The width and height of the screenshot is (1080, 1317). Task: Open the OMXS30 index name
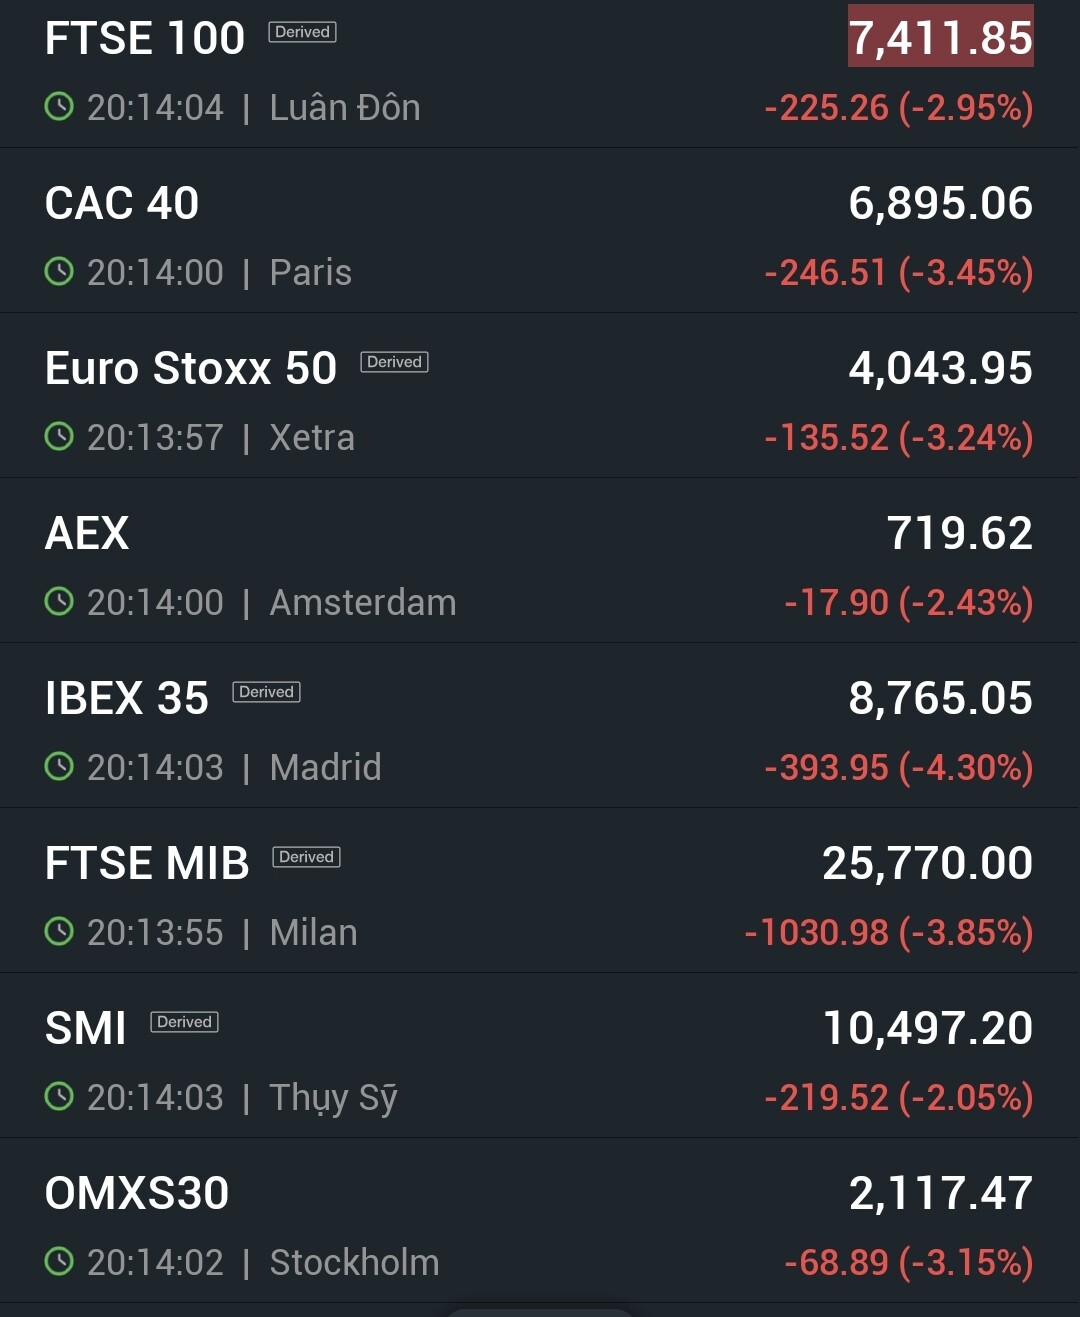pos(137,1193)
